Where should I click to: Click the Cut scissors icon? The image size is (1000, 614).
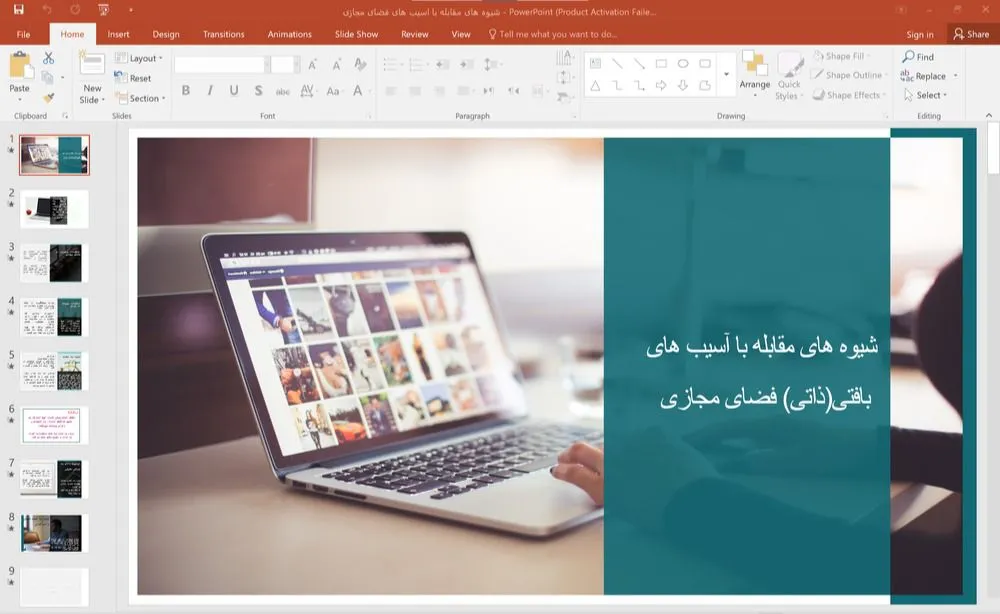click(x=48, y=59)
